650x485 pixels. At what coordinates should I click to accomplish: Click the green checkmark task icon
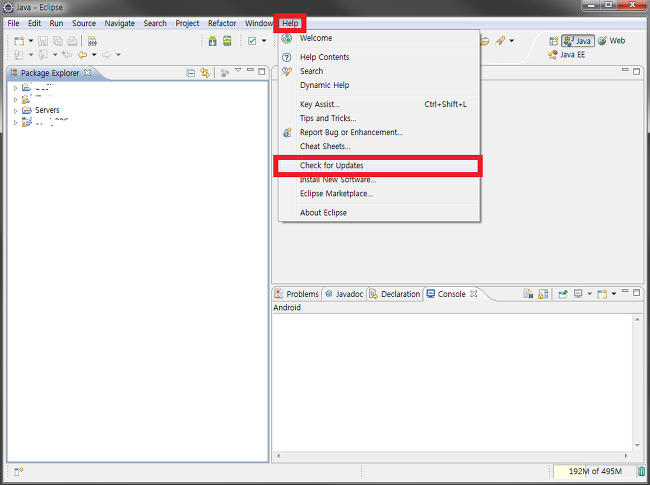click(252, 41)
